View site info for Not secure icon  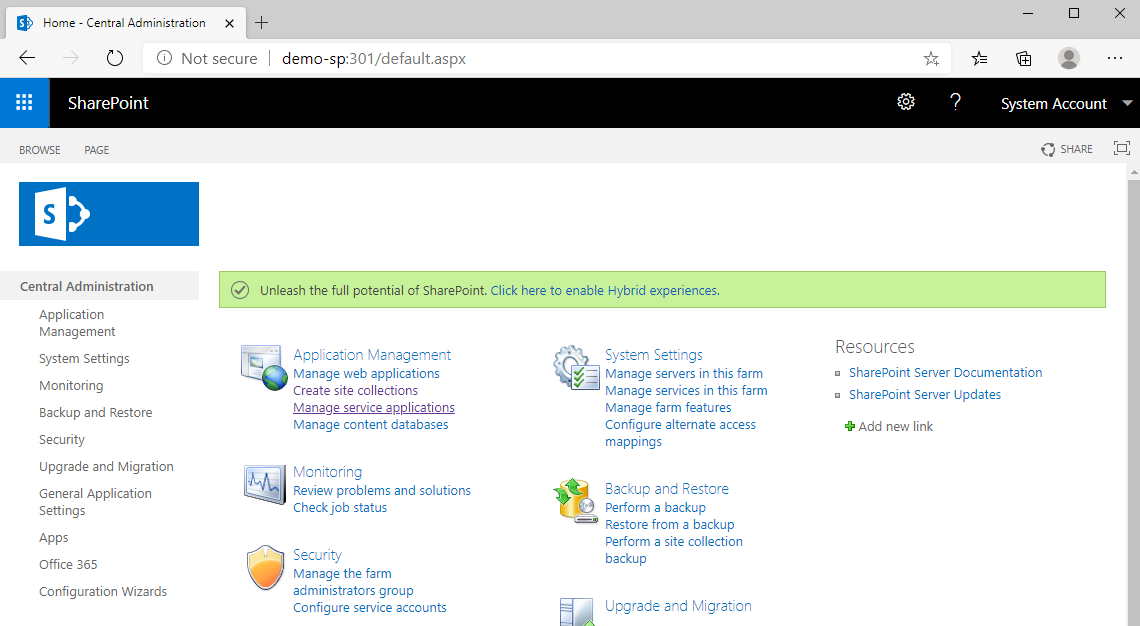coord(164,58)
